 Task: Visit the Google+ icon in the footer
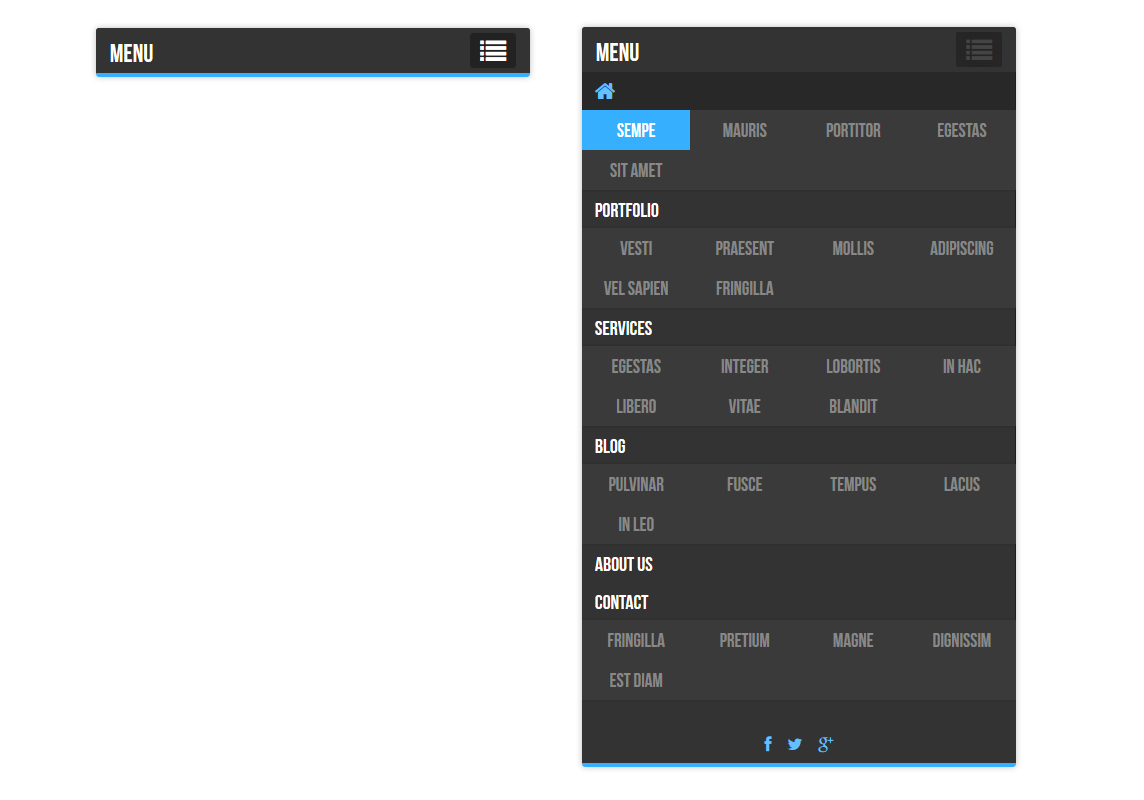click(825, 744)
